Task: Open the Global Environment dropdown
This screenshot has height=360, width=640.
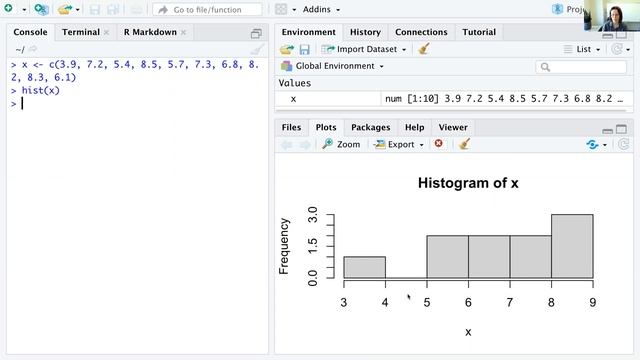Action: pyautogui.click(x=333, y=66)
